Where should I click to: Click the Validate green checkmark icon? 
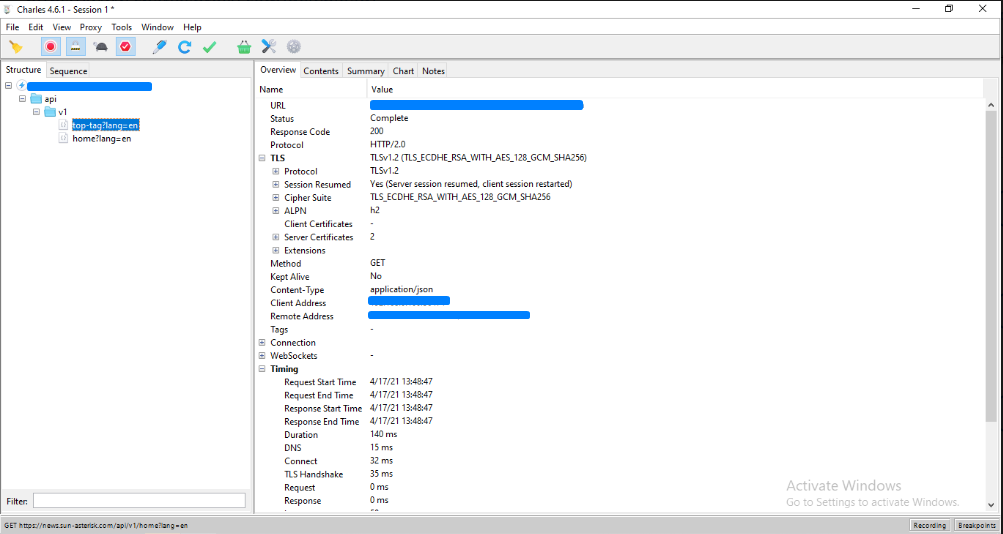point(209,47)
